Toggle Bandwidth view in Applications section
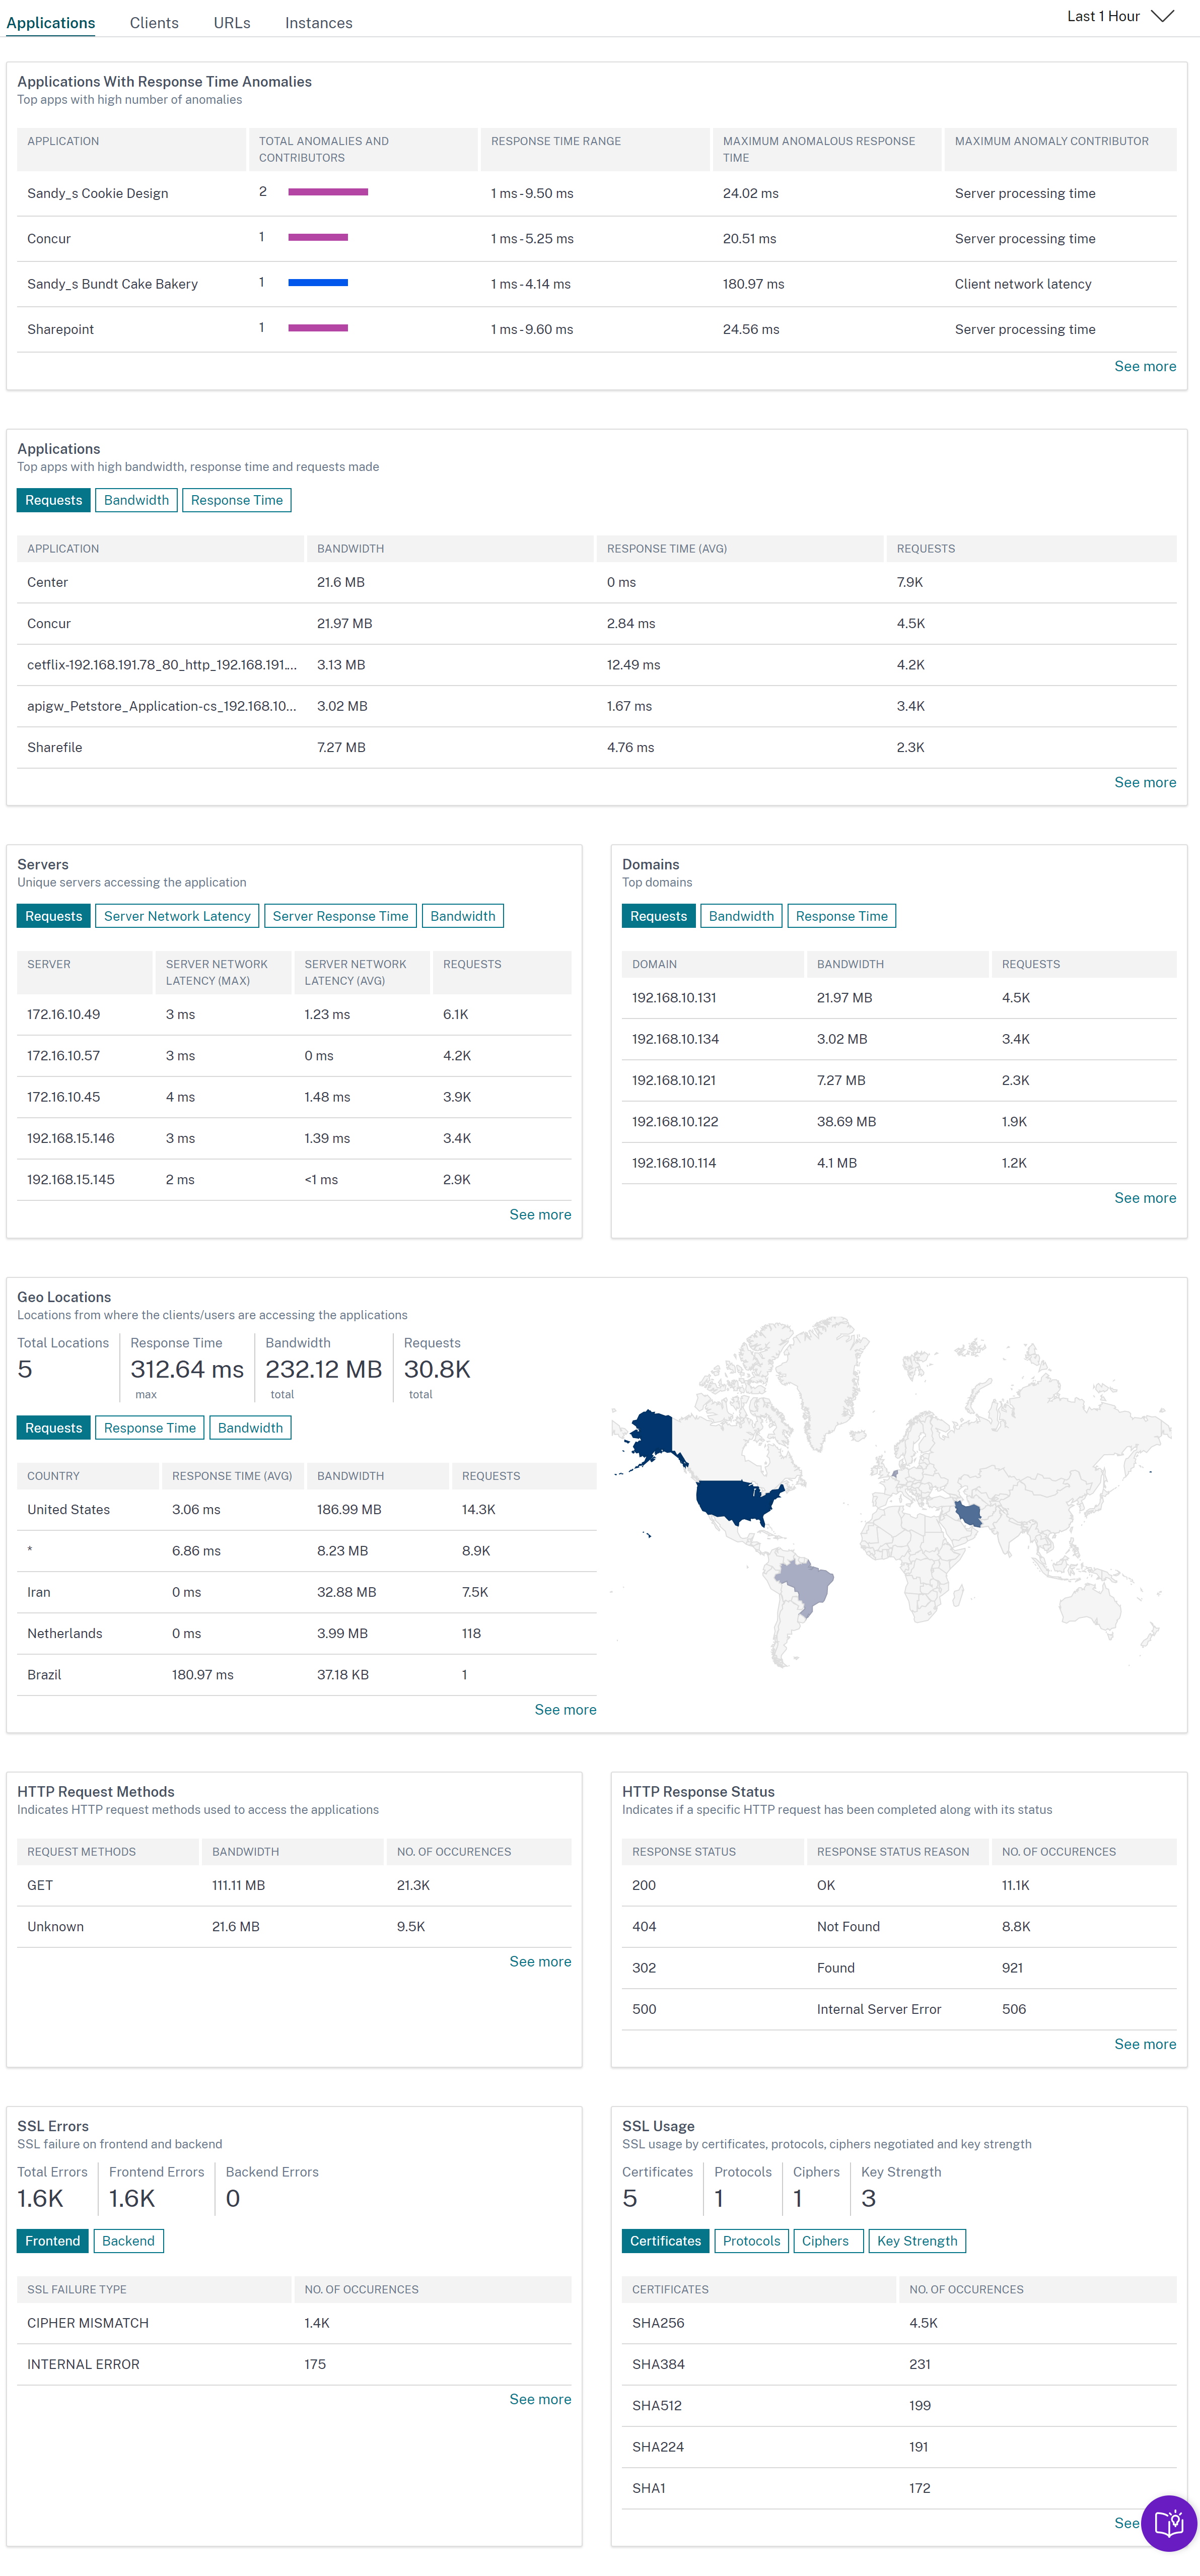Image resolution: width=1200 pixels, height=2576 pixels. [137, 500]
